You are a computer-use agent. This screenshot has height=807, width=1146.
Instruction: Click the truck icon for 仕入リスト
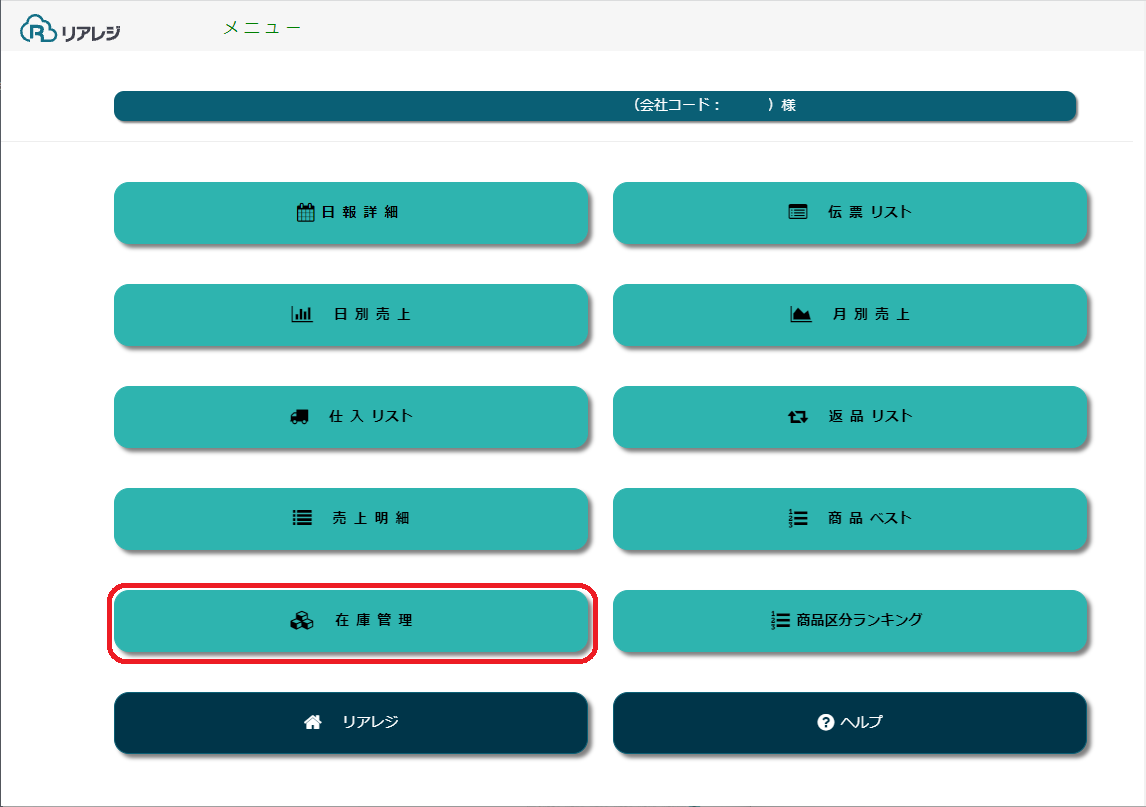coord(299,417)
